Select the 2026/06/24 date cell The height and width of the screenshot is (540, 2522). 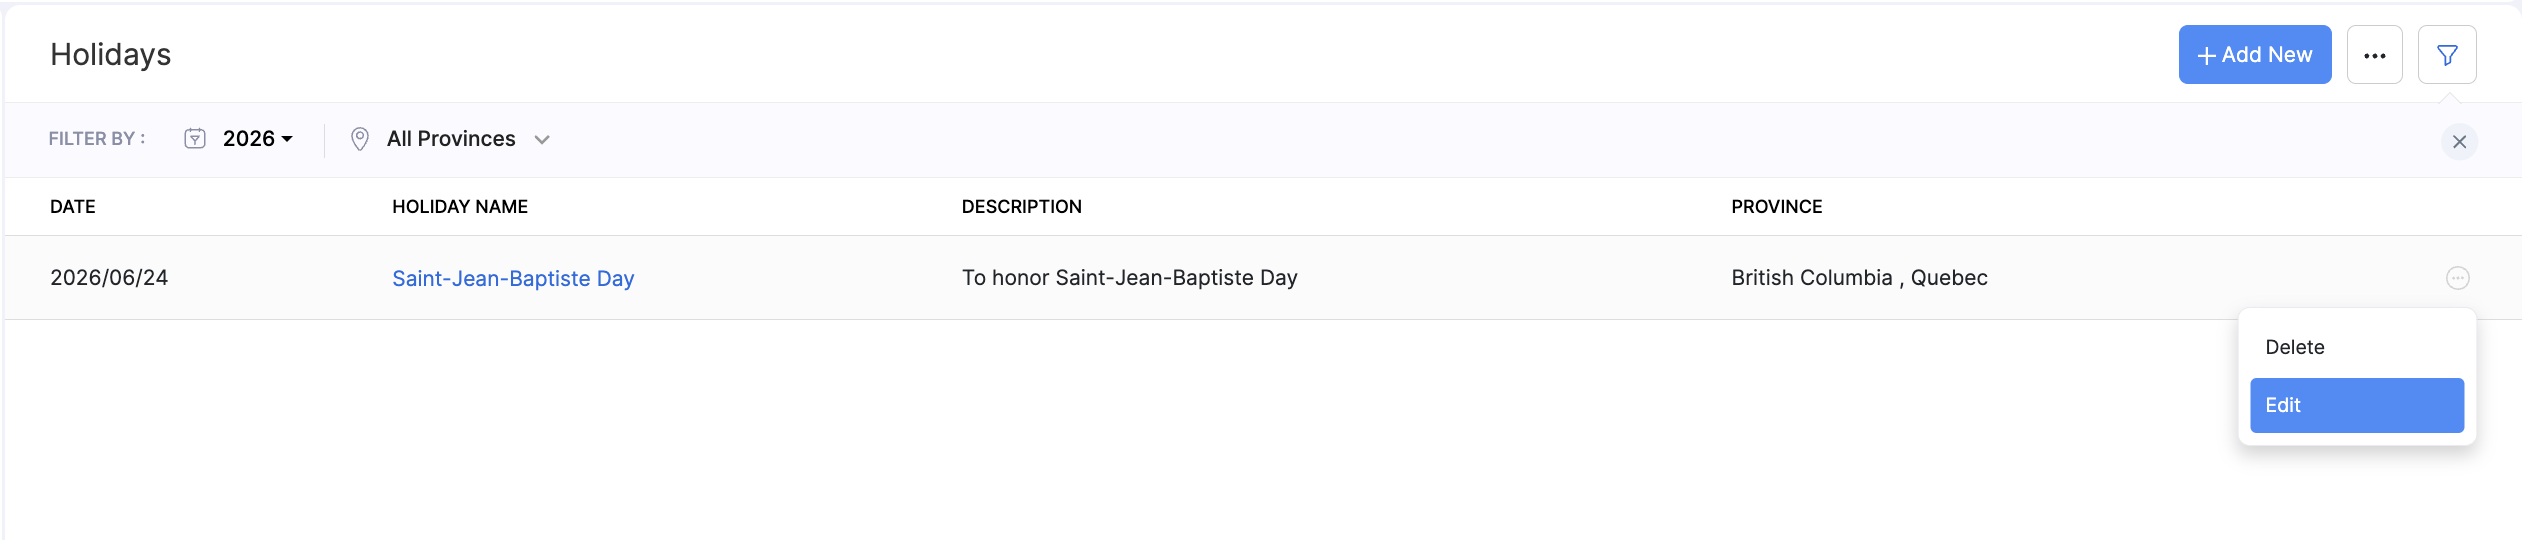tap(109, 278)
